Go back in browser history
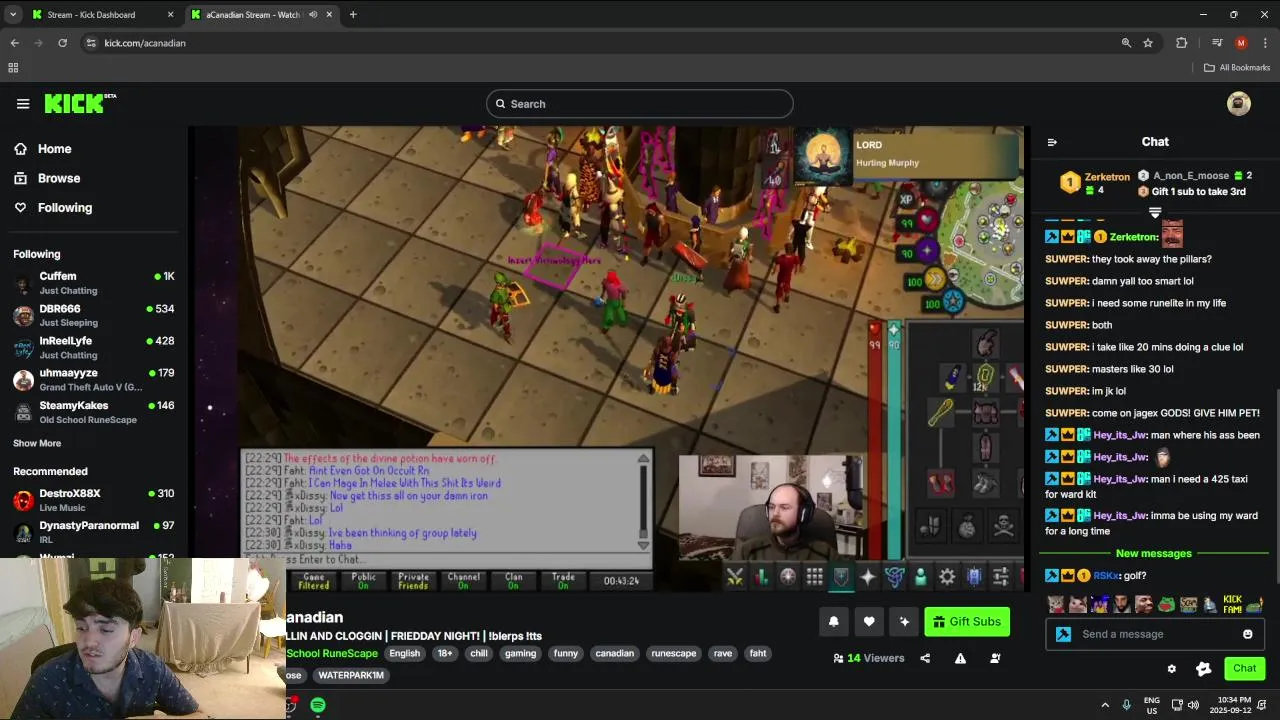This screenshot has height=720, width=1280. click(14, 43)
